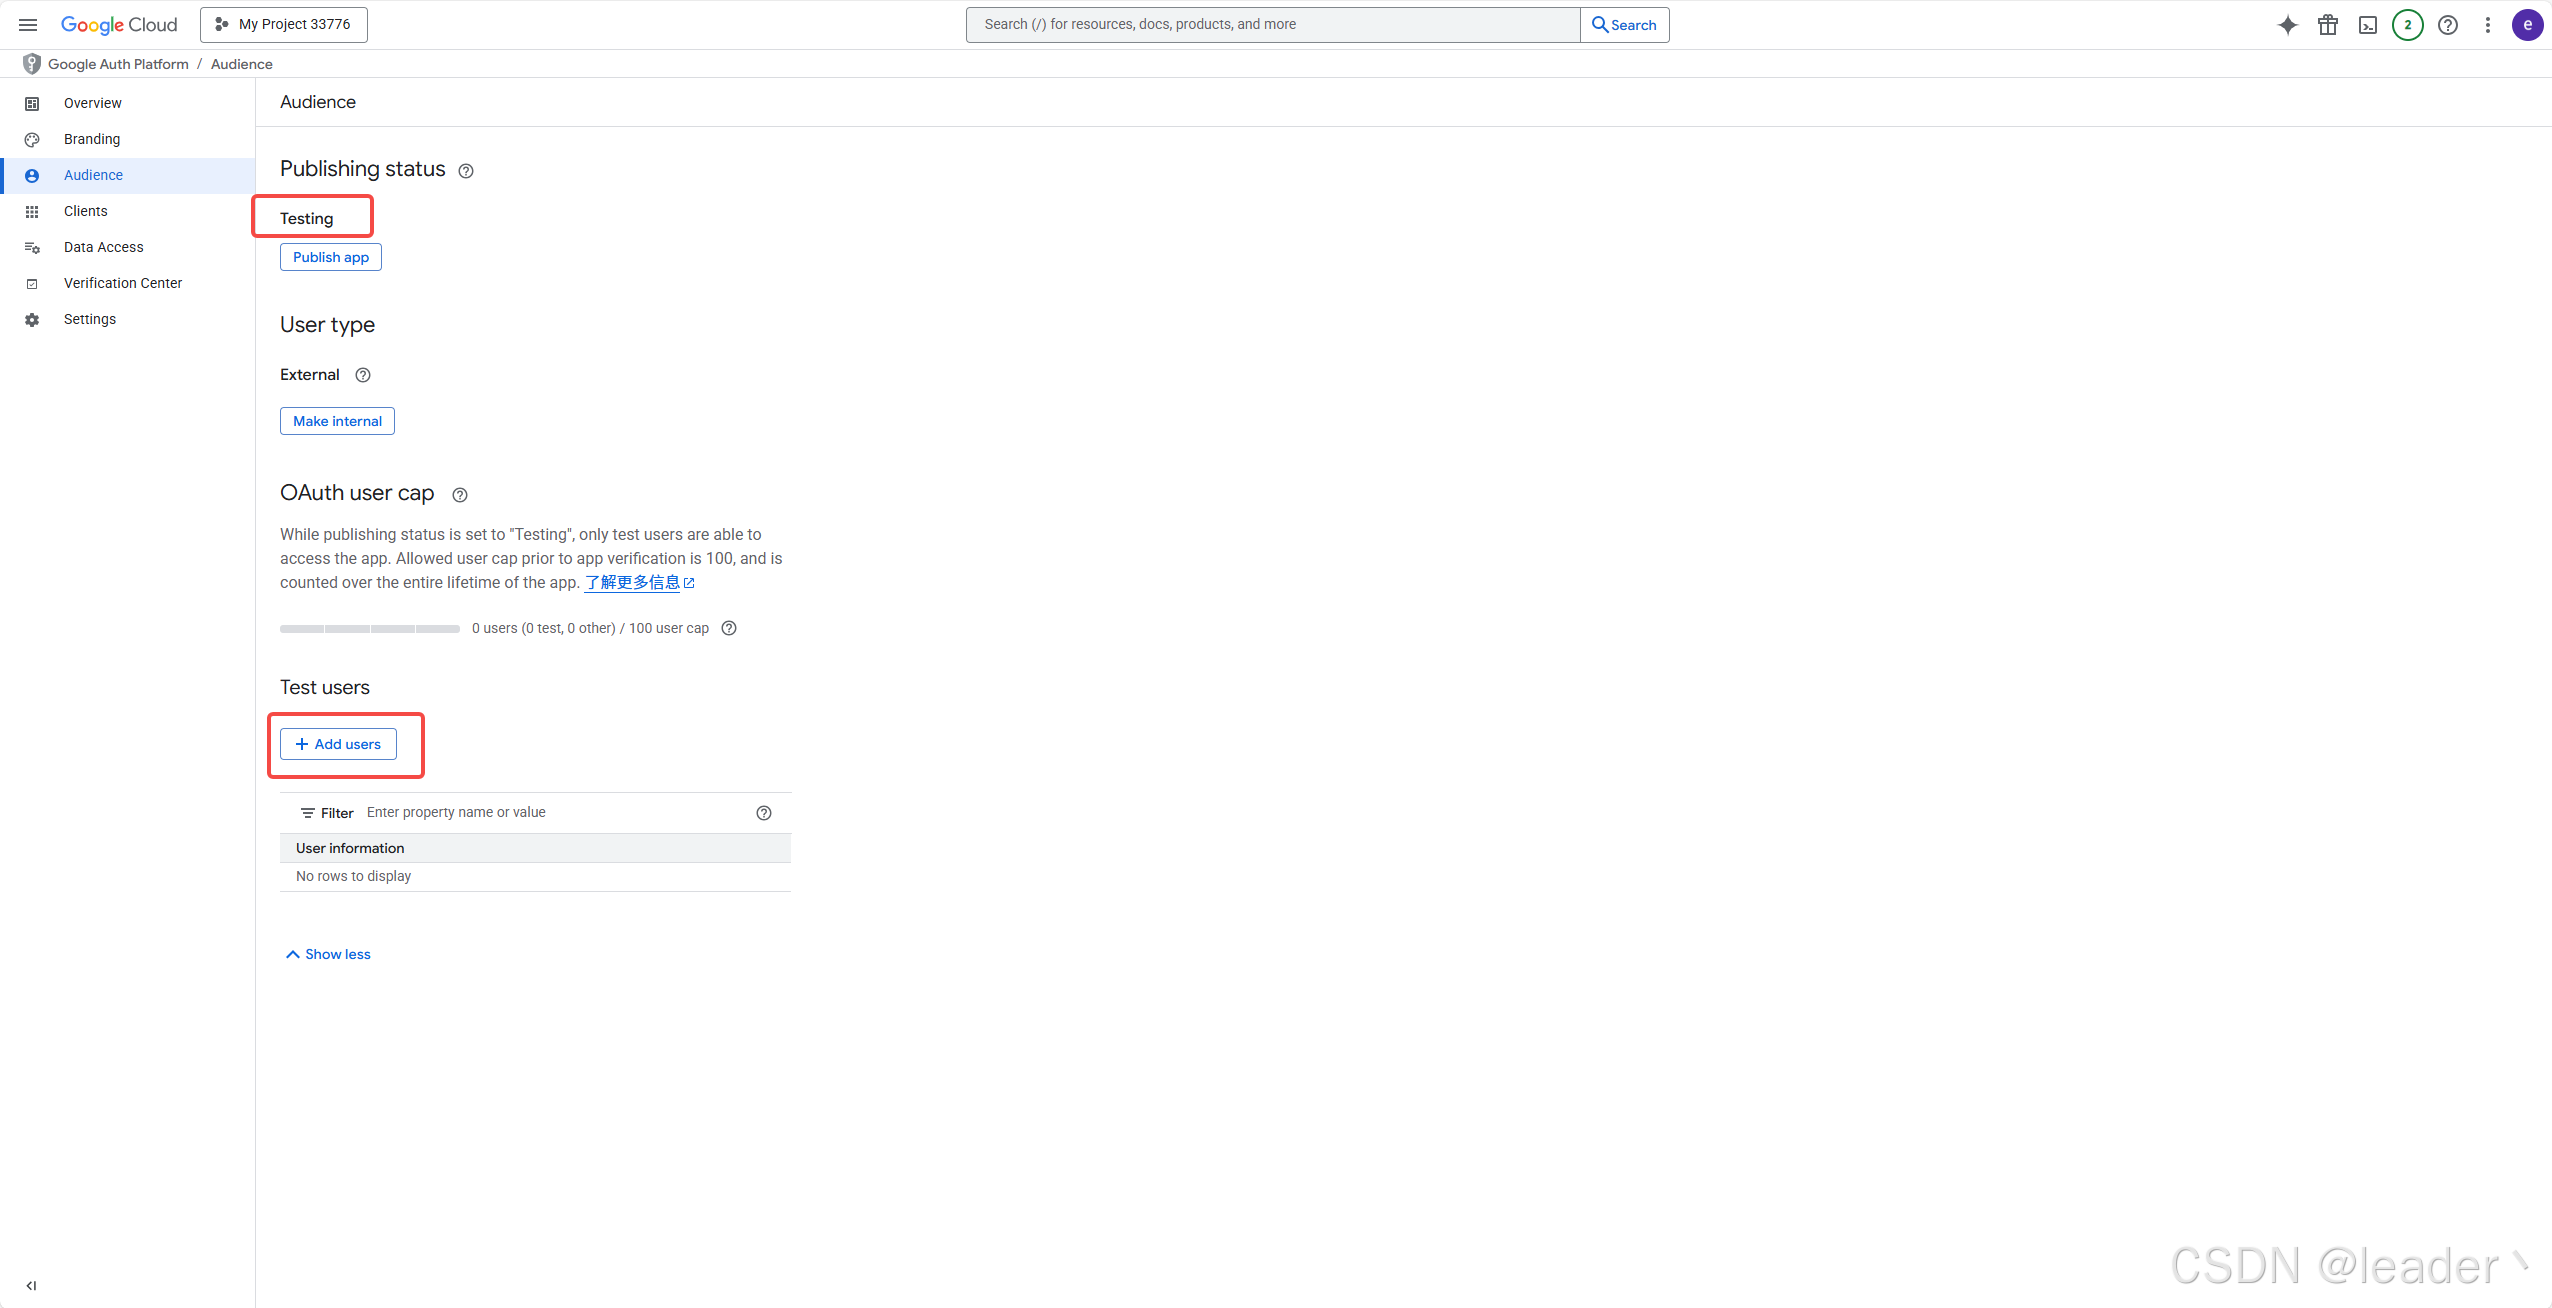Click the Publish app button
The image size is (2552, 1308).
point(330,257)
